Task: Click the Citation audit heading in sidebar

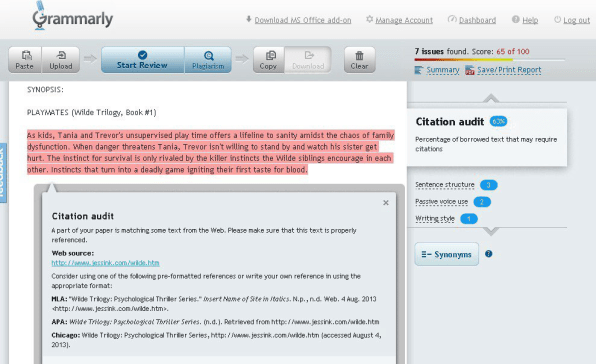Action: tap(450, 122)
